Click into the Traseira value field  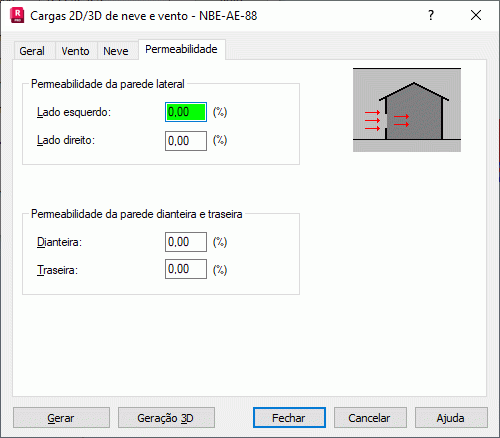coord(186,269)
